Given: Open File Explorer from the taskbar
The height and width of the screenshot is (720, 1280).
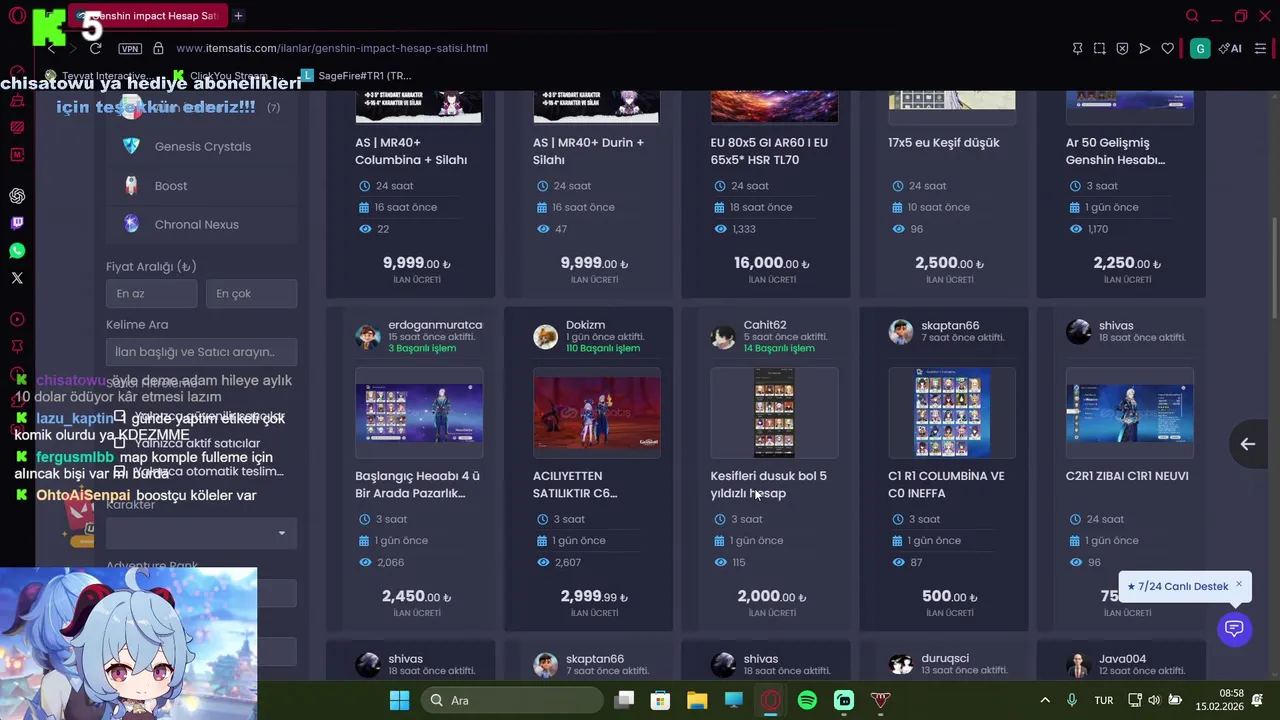Looking at the screenshot, I should pyautogui.click(x=697, y=700).
